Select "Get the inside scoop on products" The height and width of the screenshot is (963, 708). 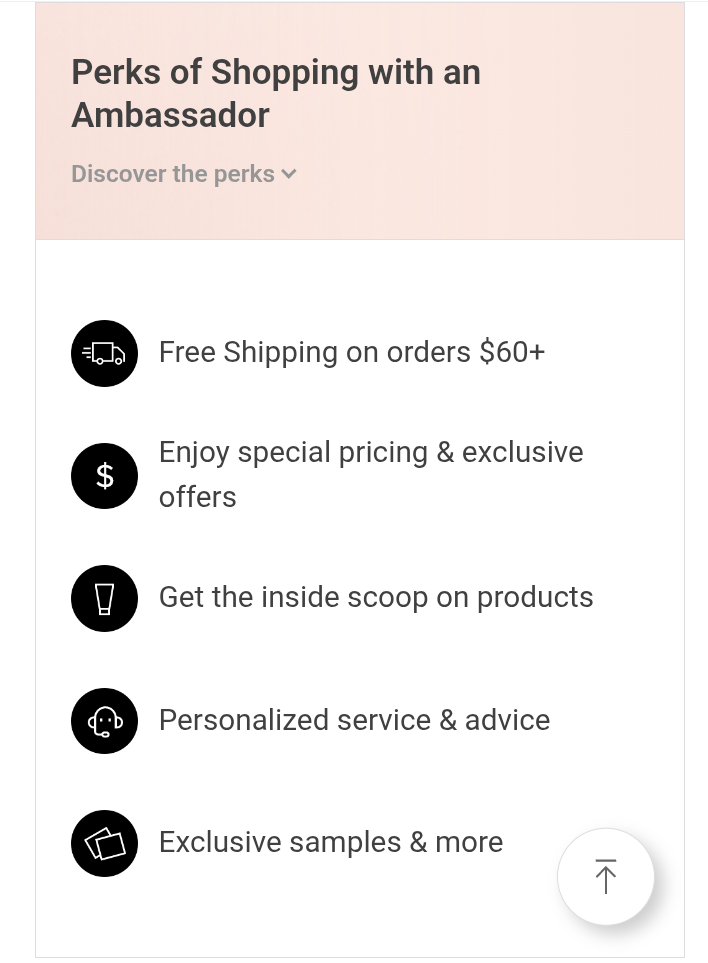376,597
